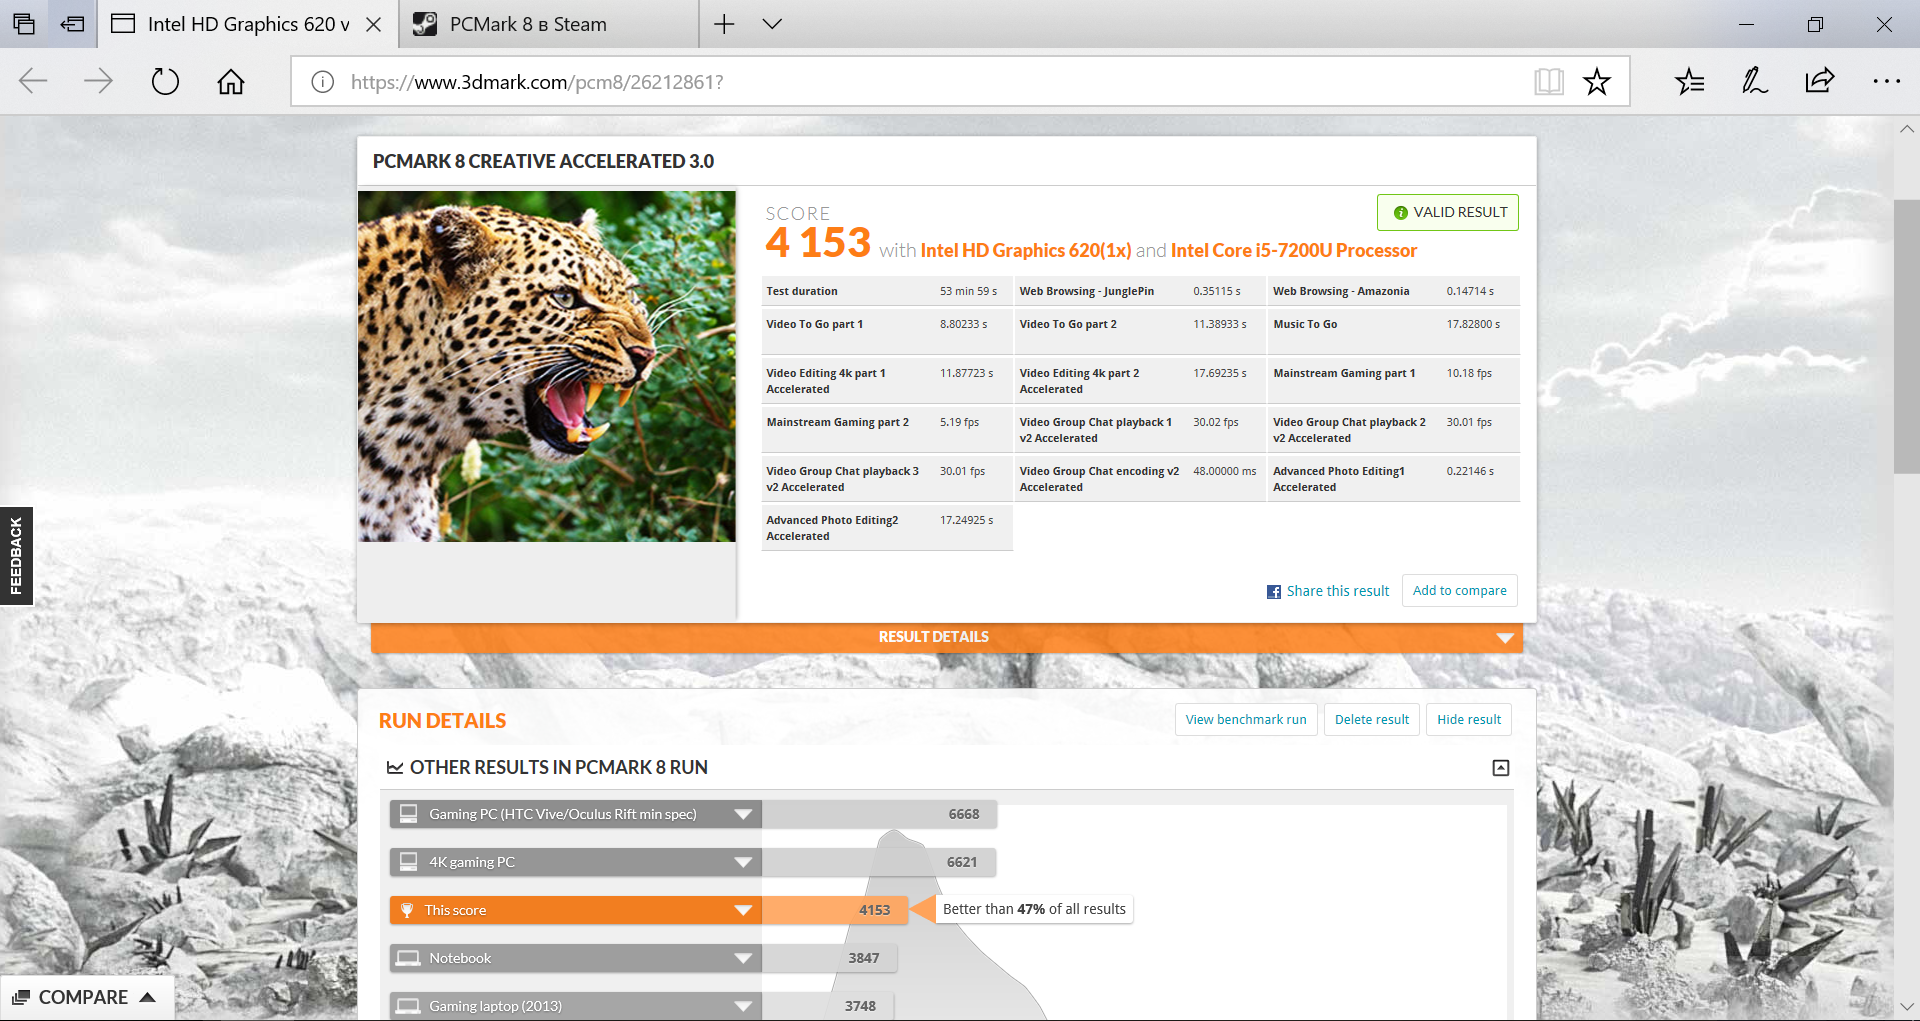Click 'Advanced Photo Editing2 Accelerated' label
Screen dimensions: 1920x1021
tap(832, 528)
